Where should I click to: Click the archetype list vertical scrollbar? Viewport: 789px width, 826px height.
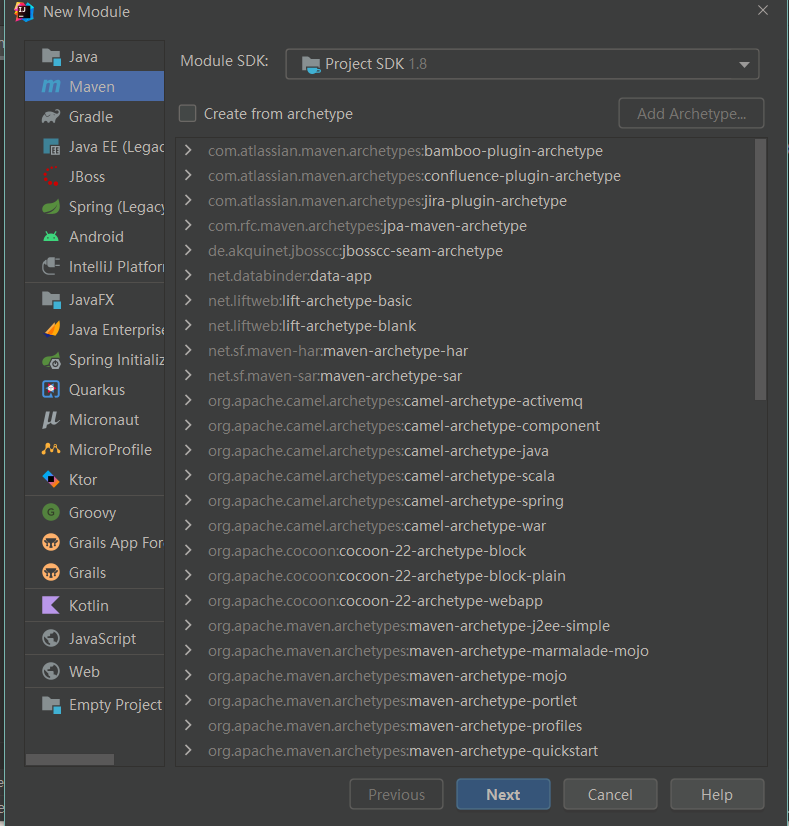point(760,269)
